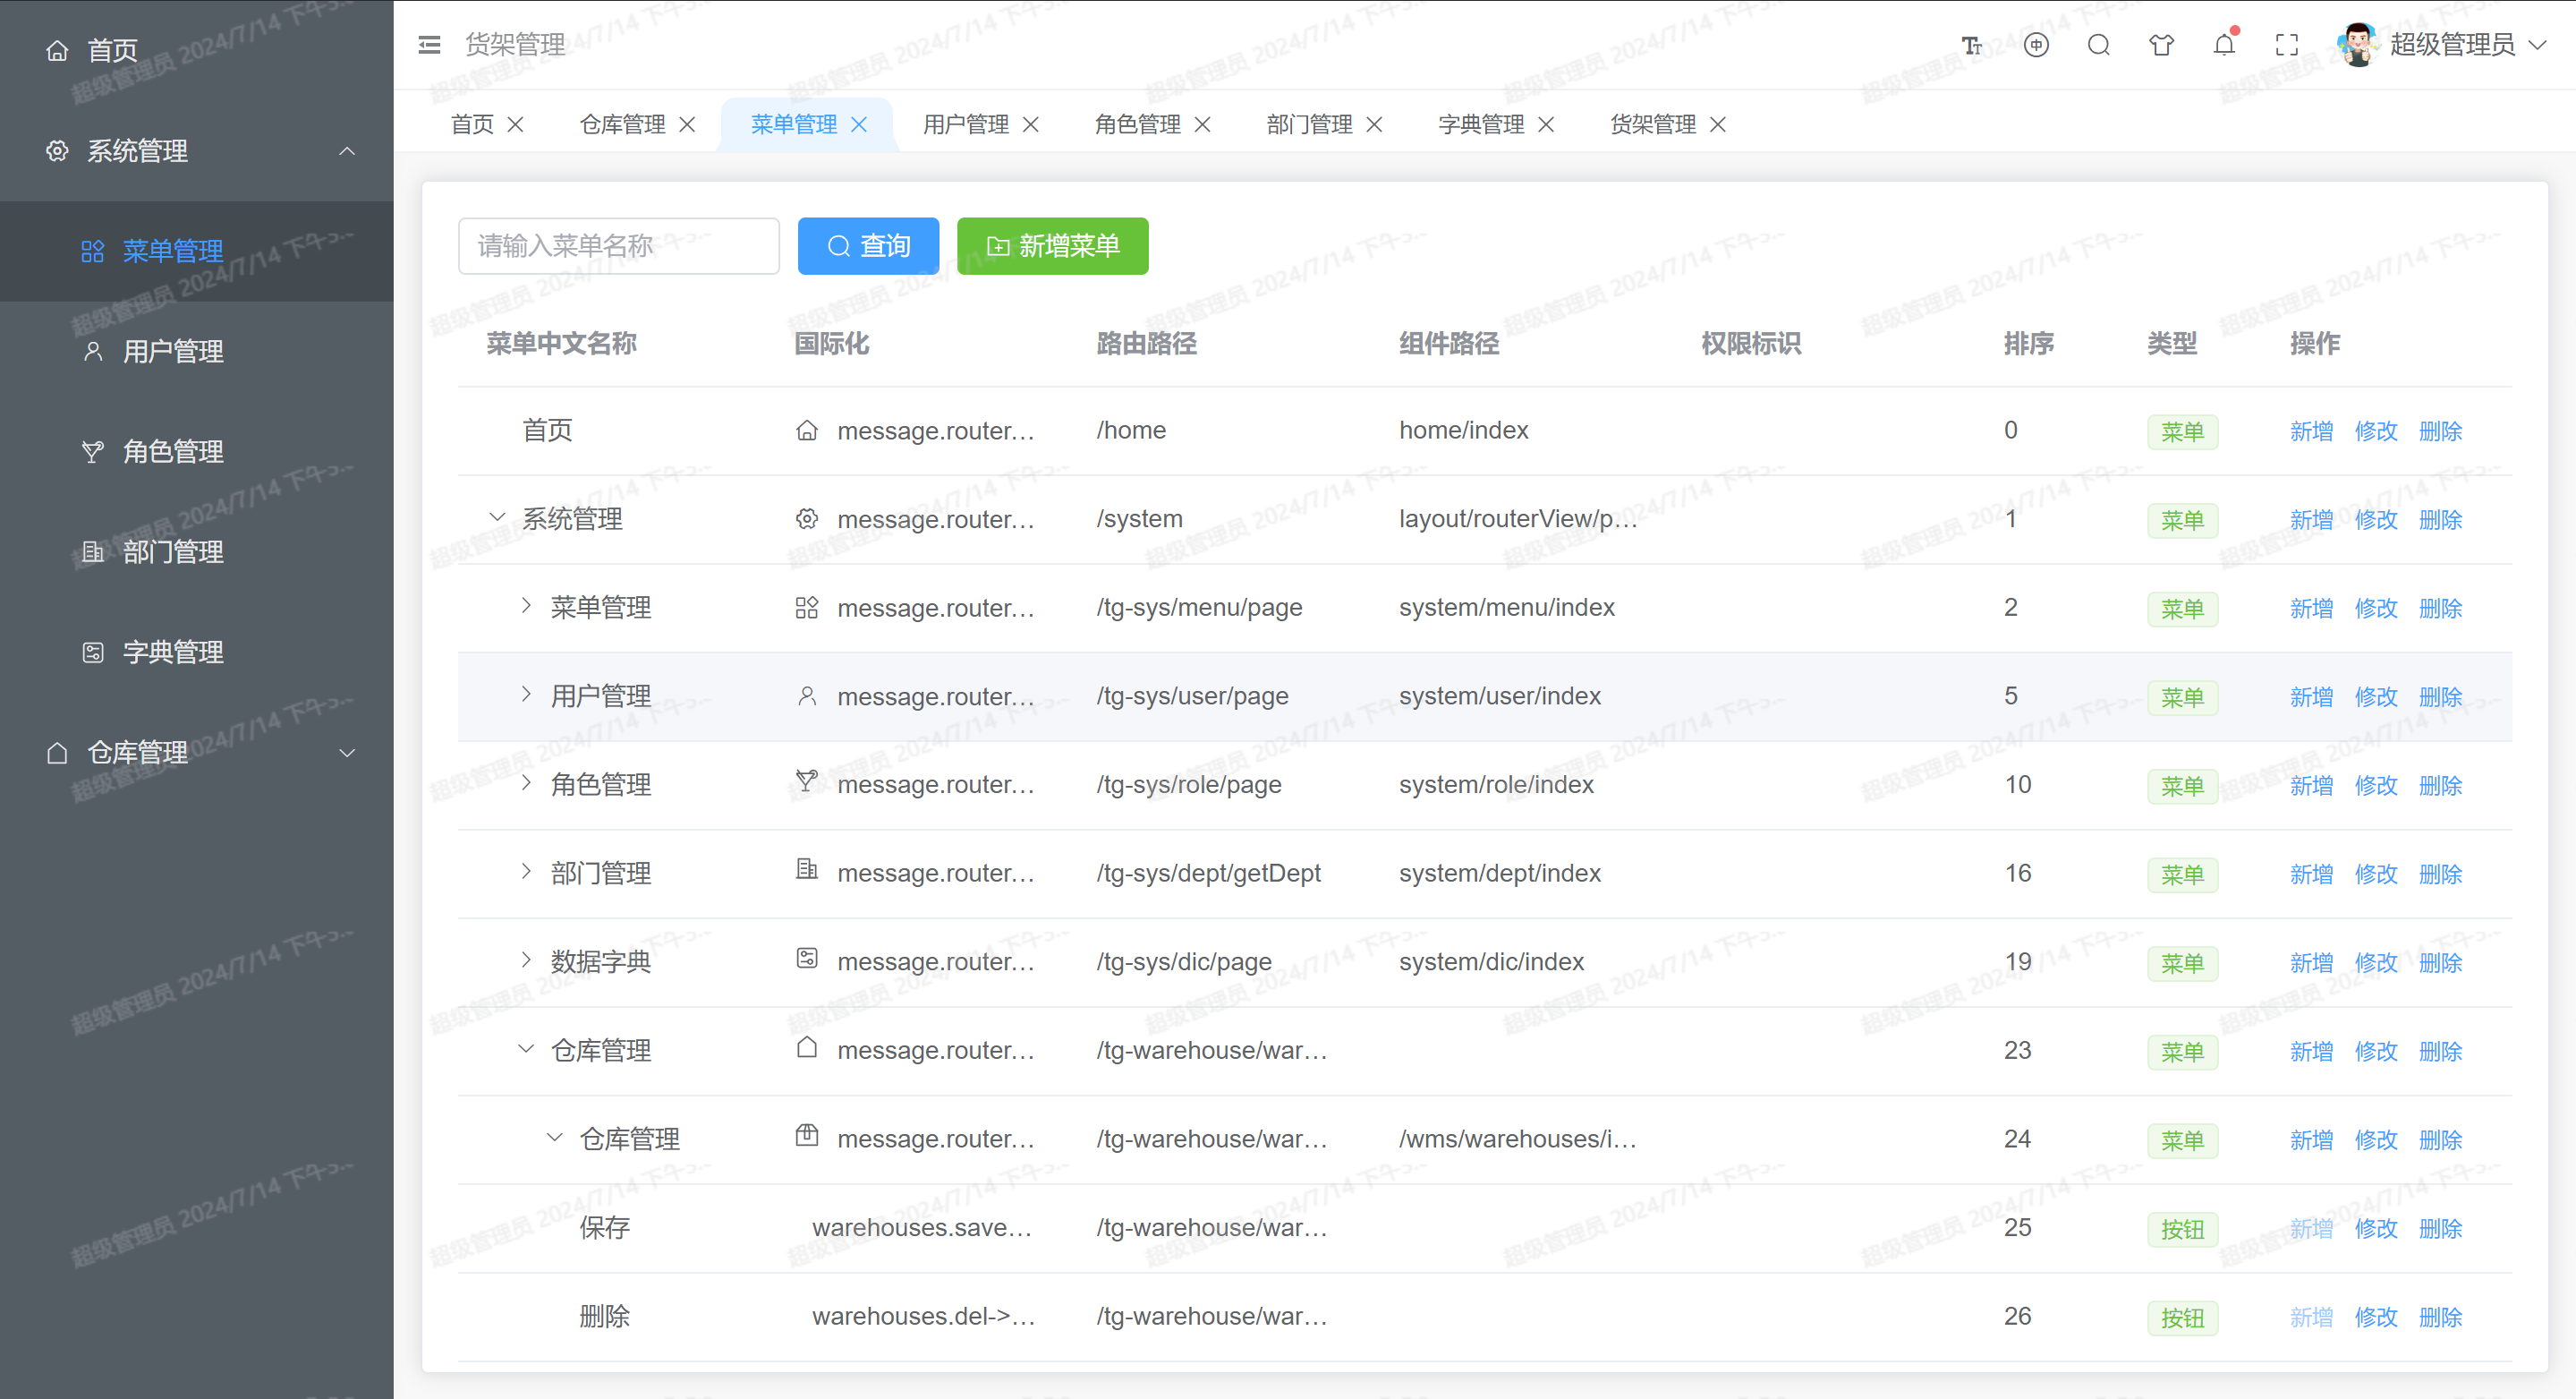Close the 仓库管理 tab with its X
2576x1399 pixels.
click(x=687, y=124)
